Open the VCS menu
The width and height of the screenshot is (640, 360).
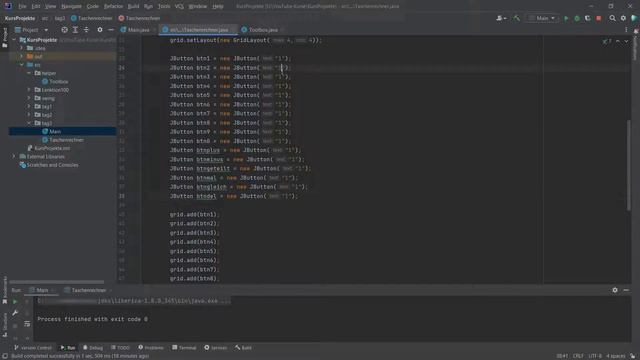[x=179, y=7]
